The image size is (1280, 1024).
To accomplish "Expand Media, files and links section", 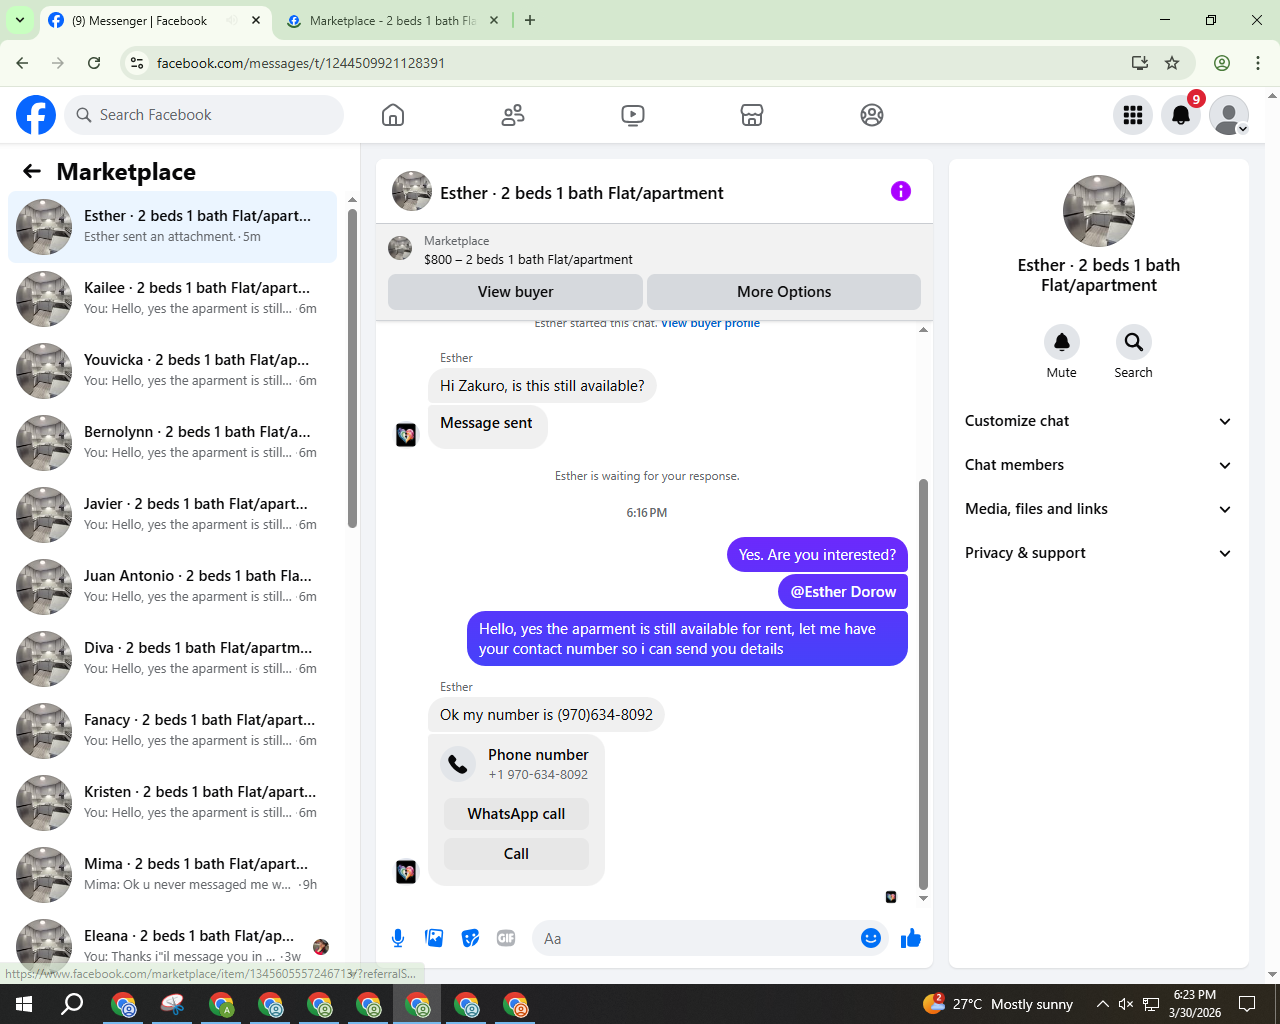I will 1098,509.
